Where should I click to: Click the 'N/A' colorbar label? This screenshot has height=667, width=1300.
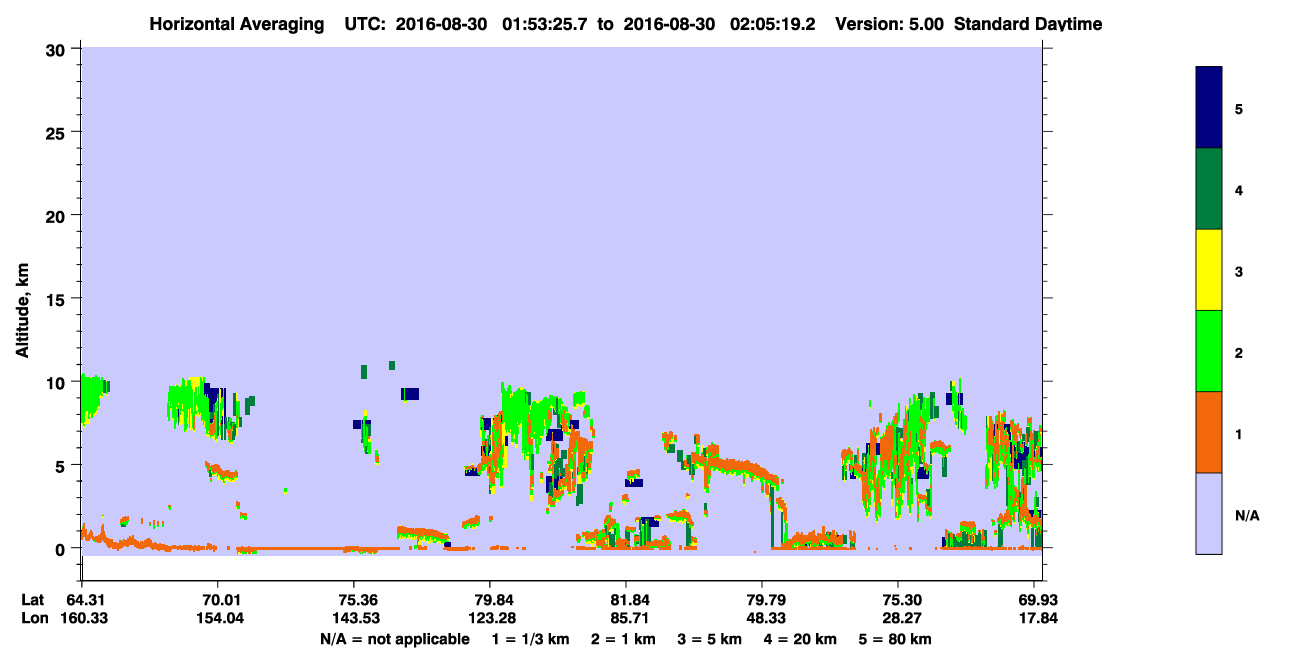coord(1247,515)
